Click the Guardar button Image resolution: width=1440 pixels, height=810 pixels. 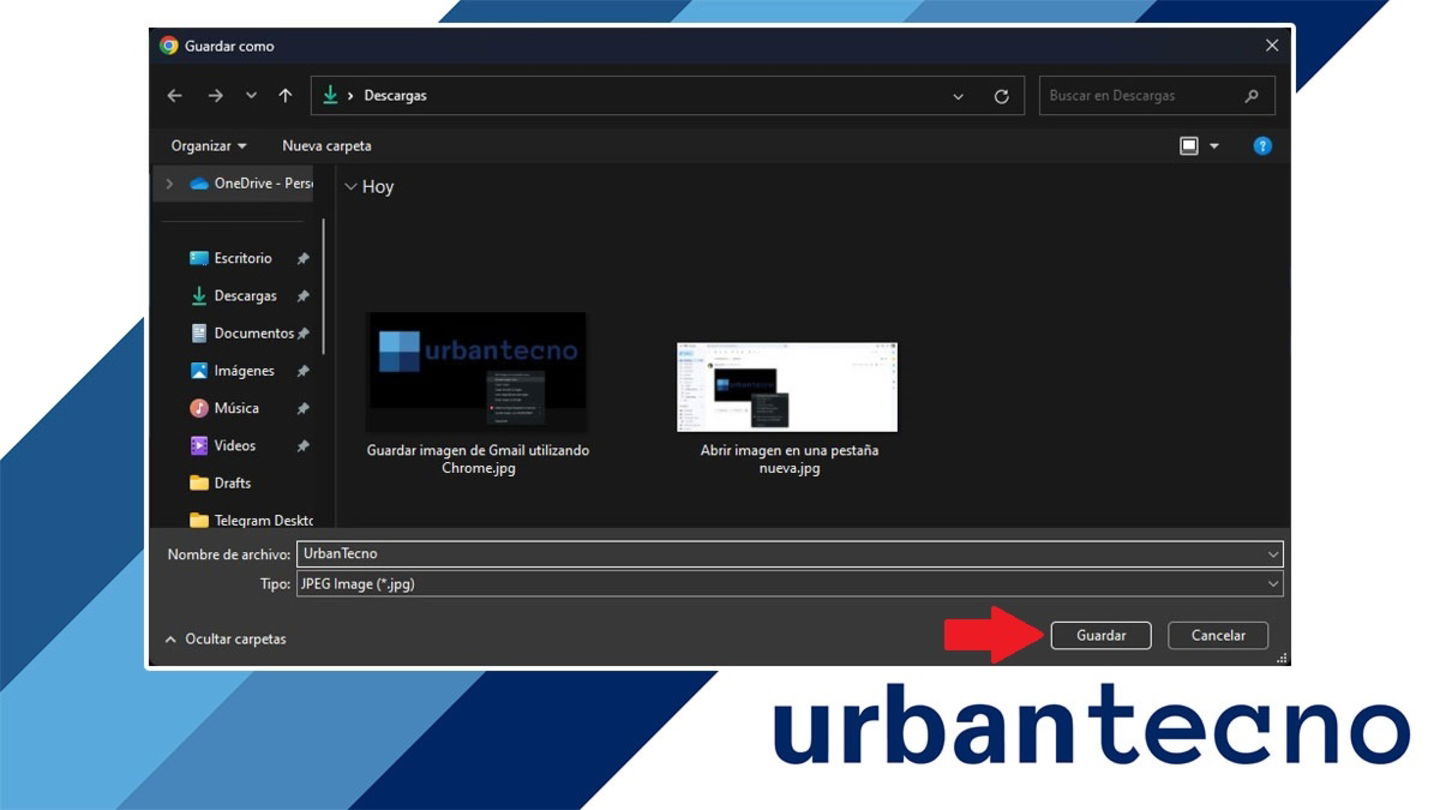tap(1101, 635)
